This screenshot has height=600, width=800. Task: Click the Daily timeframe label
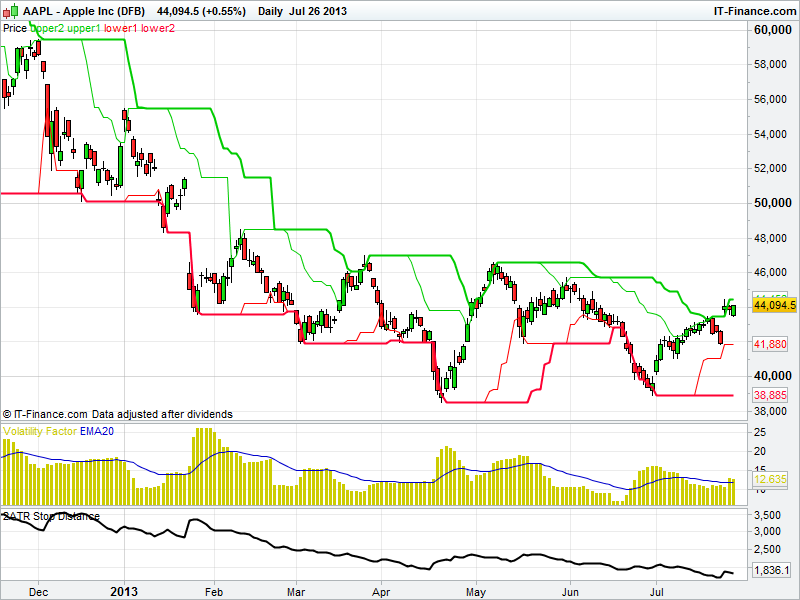270,11
